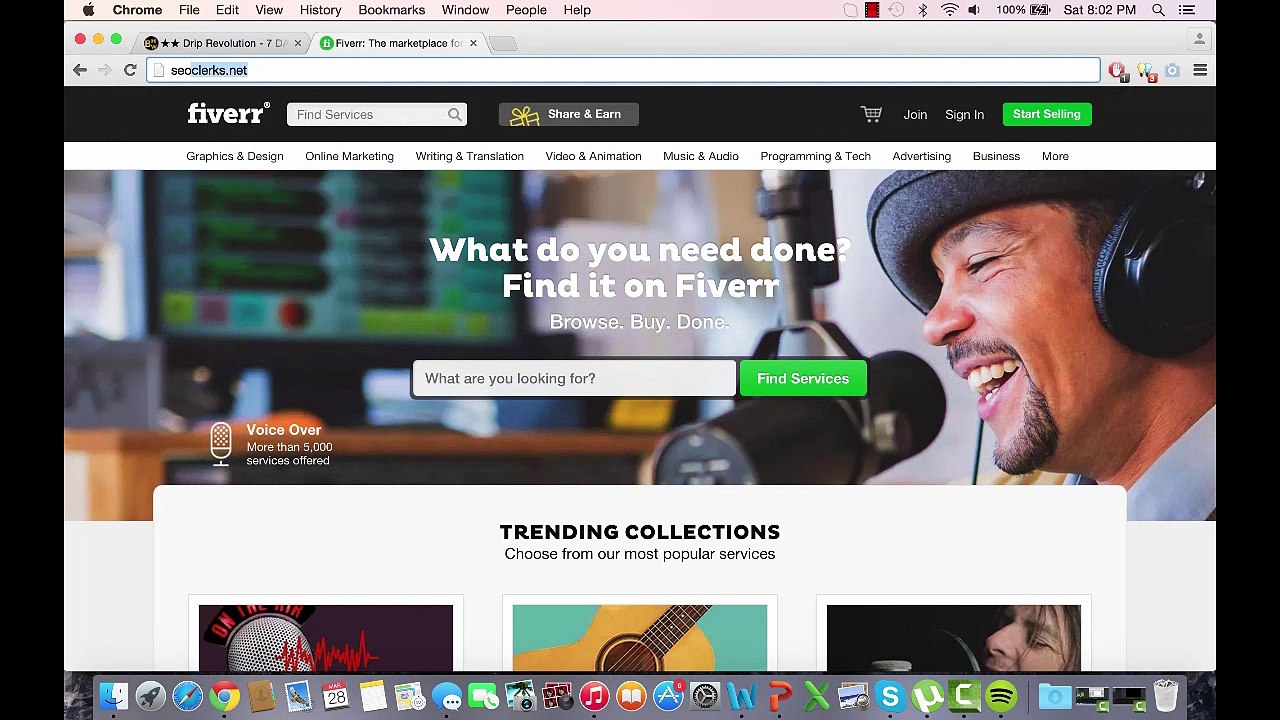Expand the Graphics & Design category
Screen dimensions: 1280x720
[235, 156]
